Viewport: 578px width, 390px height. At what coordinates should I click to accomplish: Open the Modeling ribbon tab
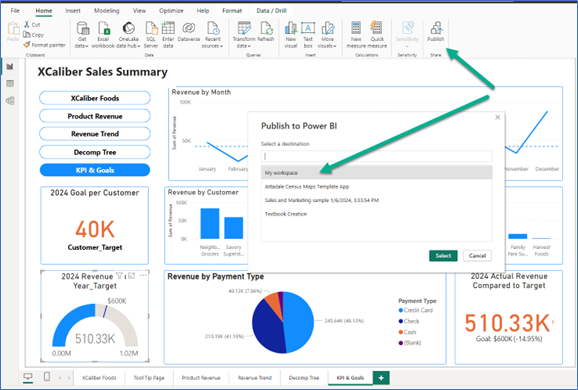coord(107,11)
